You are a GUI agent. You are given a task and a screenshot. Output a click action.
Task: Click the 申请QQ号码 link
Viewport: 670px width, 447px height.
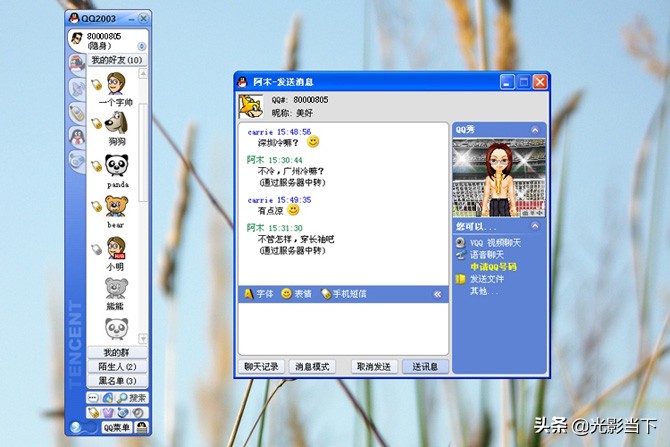[x=494, y=267]
